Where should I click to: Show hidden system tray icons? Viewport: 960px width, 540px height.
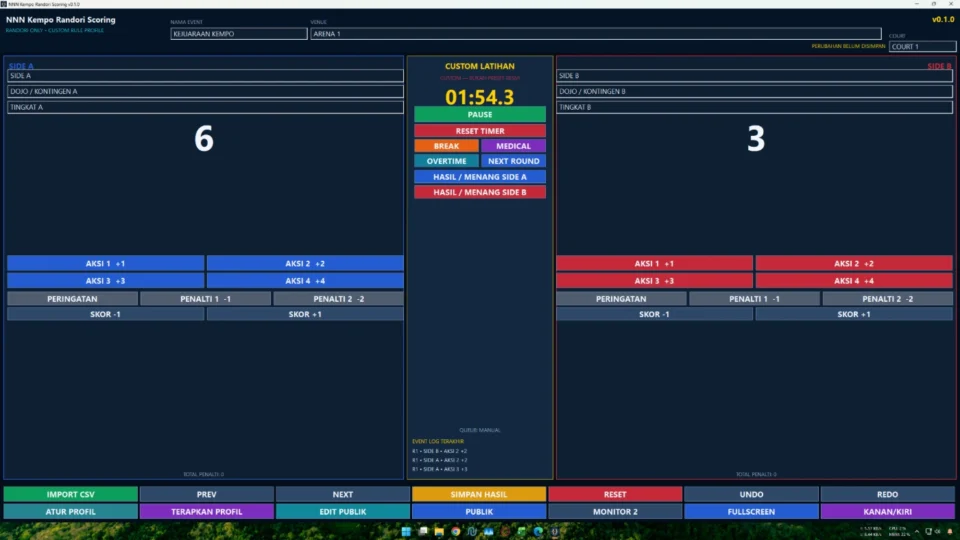coord(917,531)
